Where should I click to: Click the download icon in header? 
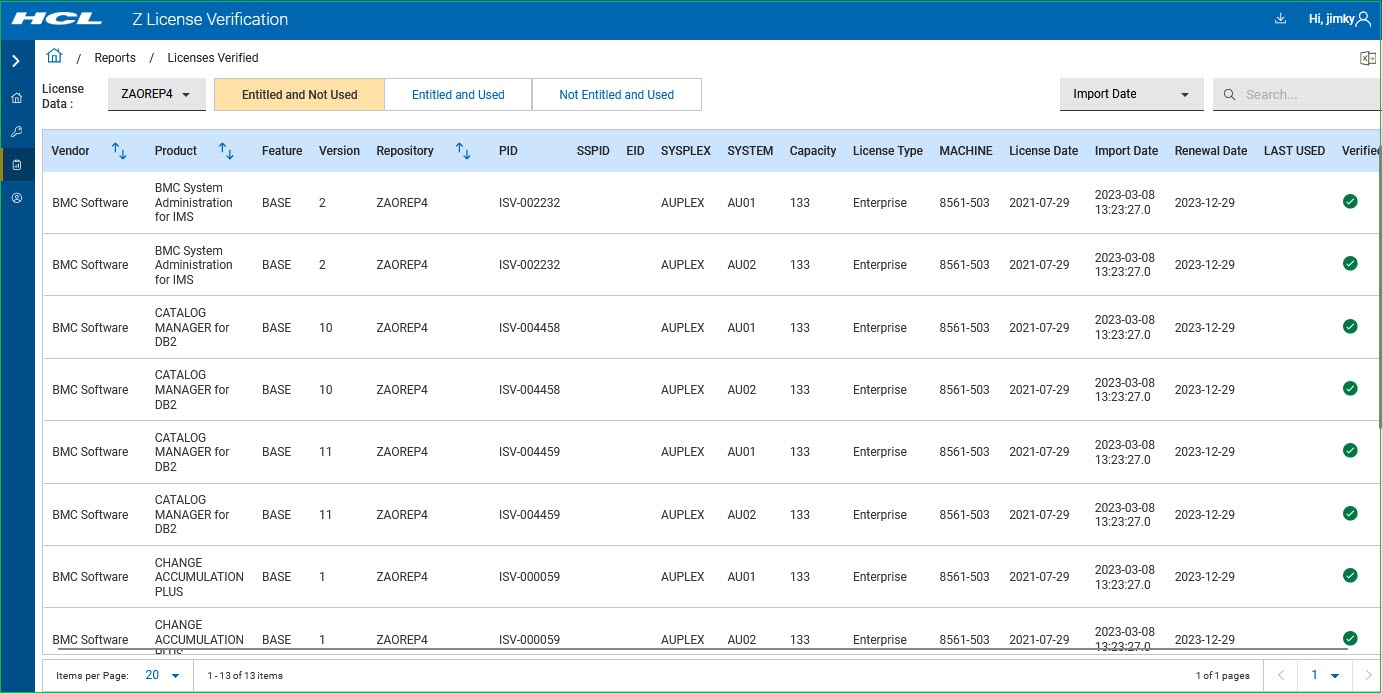[x=1280, y=19]
